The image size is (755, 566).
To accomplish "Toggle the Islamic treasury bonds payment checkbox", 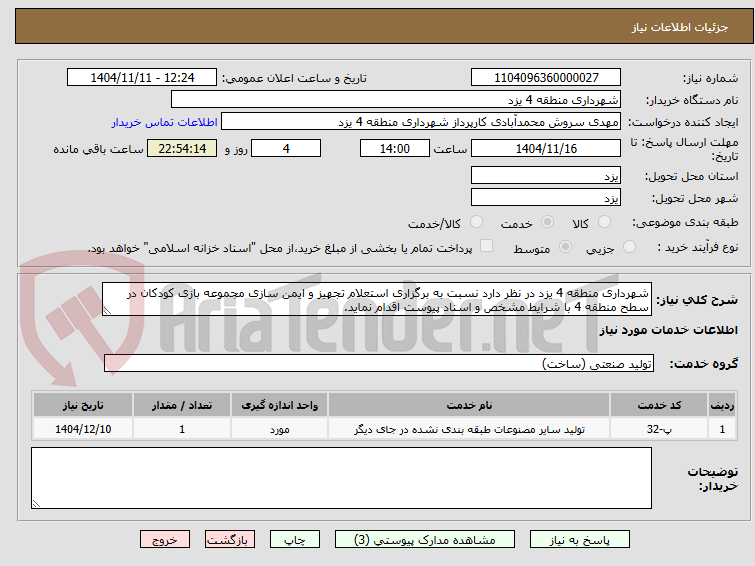I will point(487,246).
